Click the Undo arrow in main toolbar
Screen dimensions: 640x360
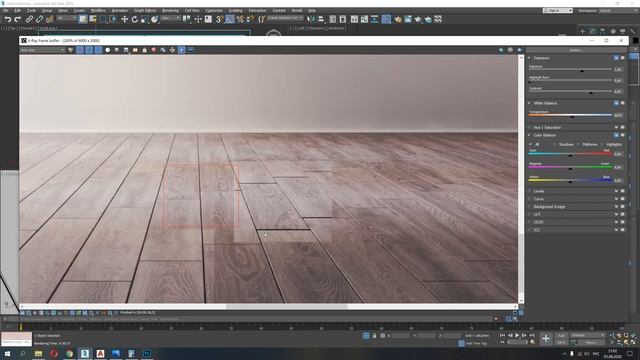click(8, 19)
